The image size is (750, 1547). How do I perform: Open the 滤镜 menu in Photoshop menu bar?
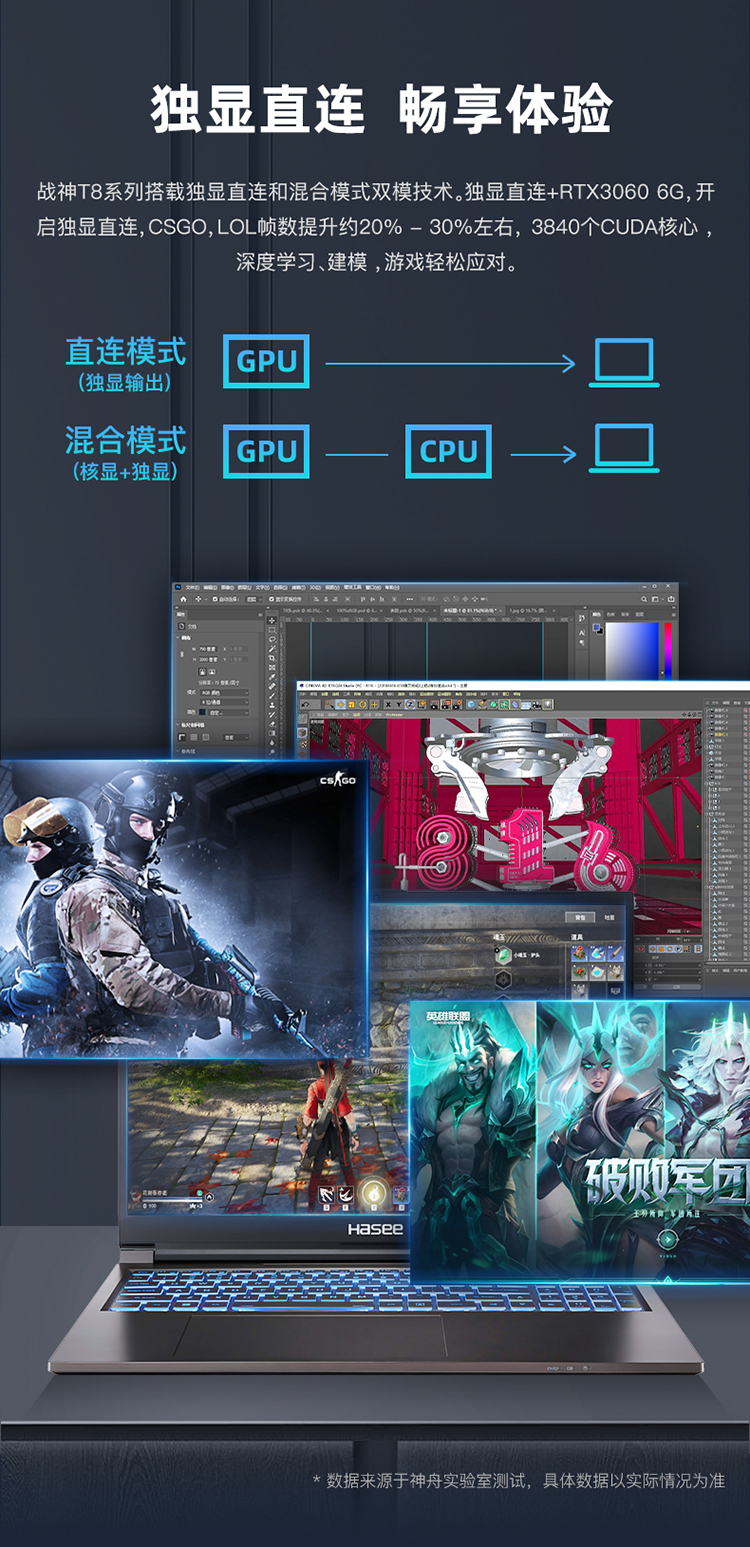point(301,587)
